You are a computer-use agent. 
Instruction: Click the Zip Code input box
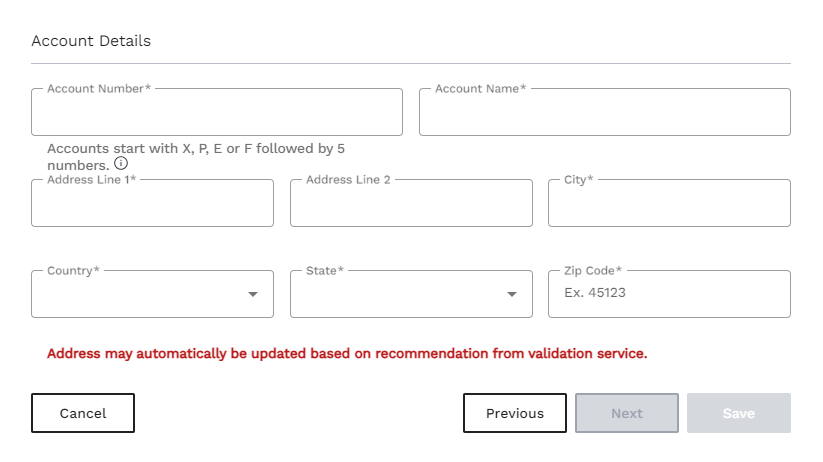[x=669, y=294]
